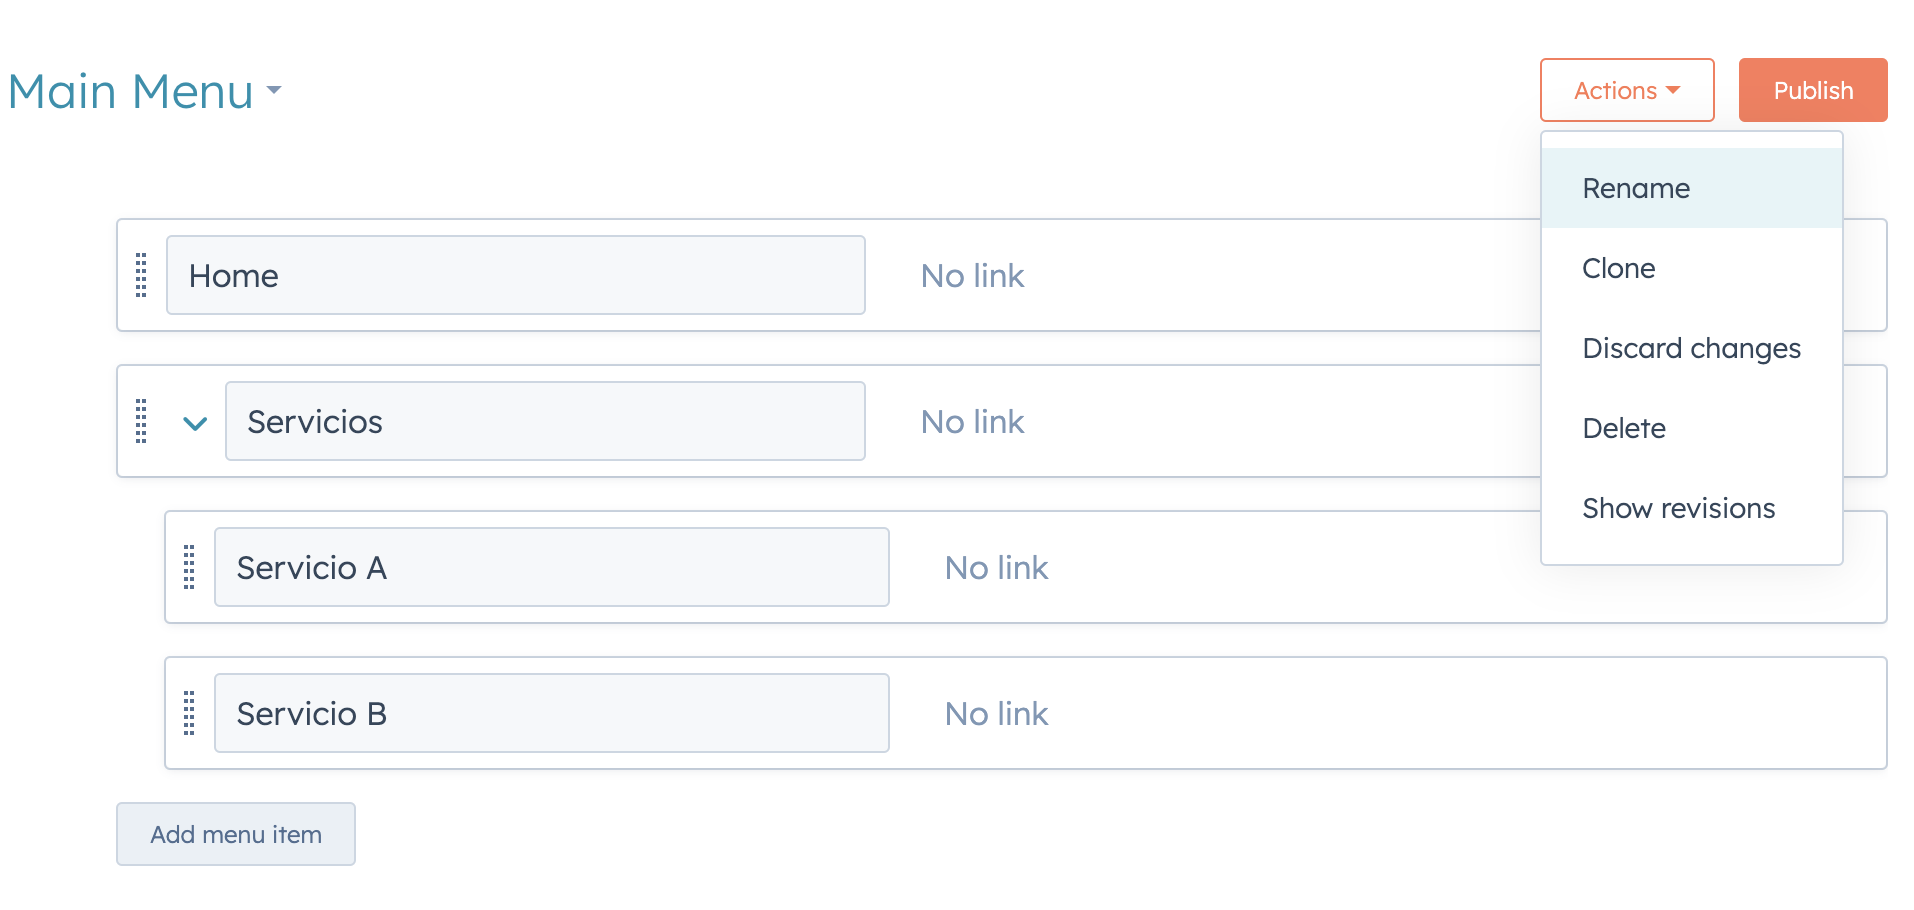Image resolution: width=1914 pixels, height=910 pixels.
Task: Select Rename from the Actions menu
Action: pyautogui.click(x=1636, y=188)
